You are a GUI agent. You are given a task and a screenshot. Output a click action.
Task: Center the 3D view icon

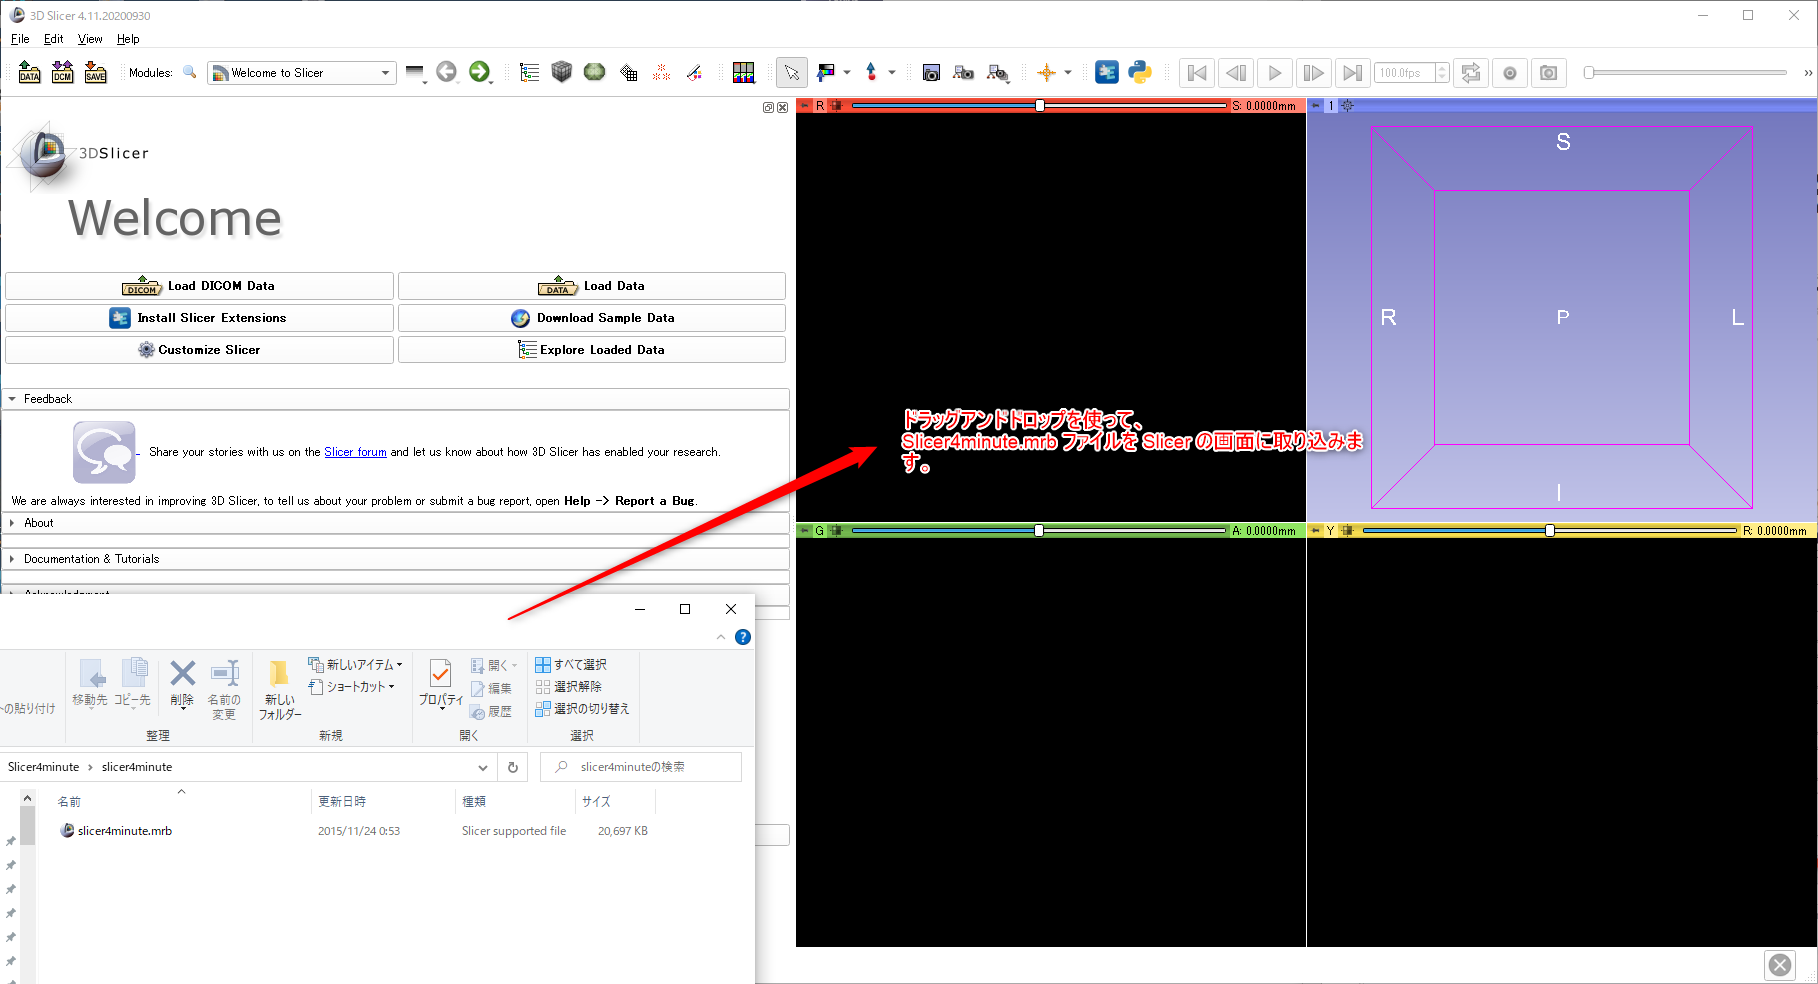[1347, 105]
